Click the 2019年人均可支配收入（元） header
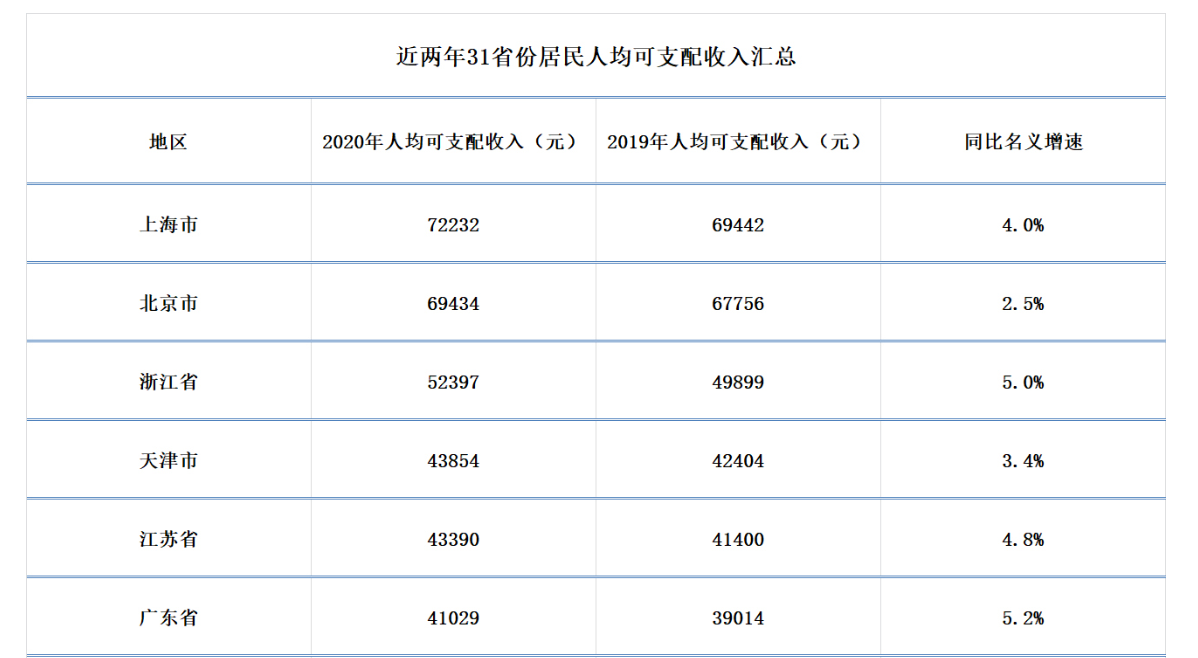The width and height of the screenshot is (1198, 658). point(738,141)
